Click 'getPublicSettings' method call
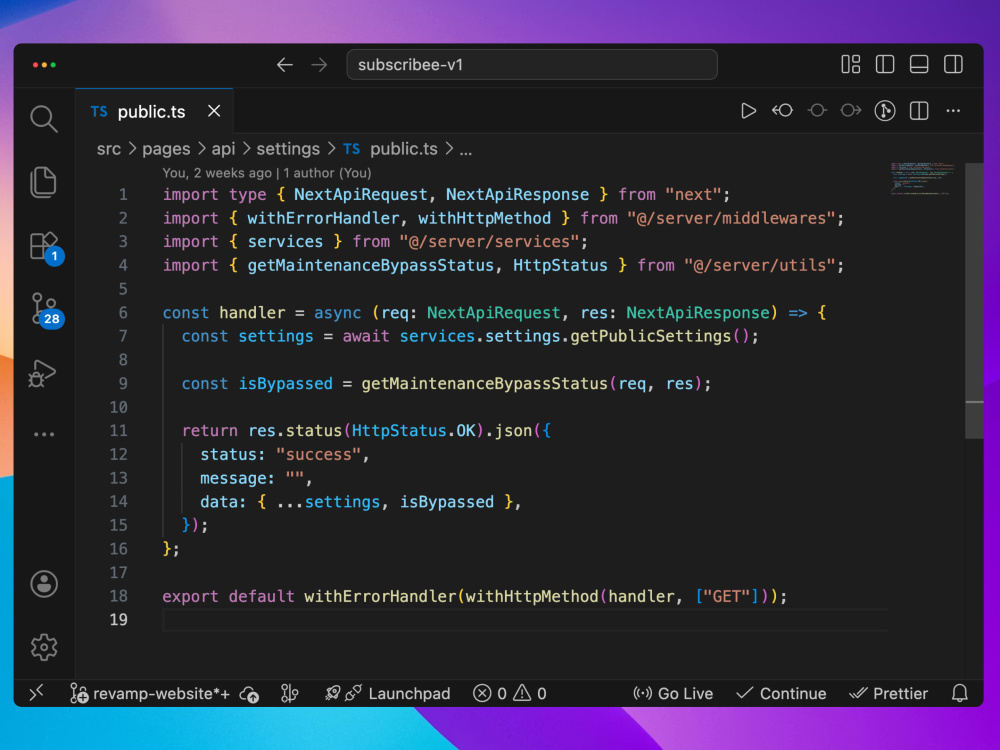The image size is (1000, 750). pyautogui.click(x=651, y=336)
